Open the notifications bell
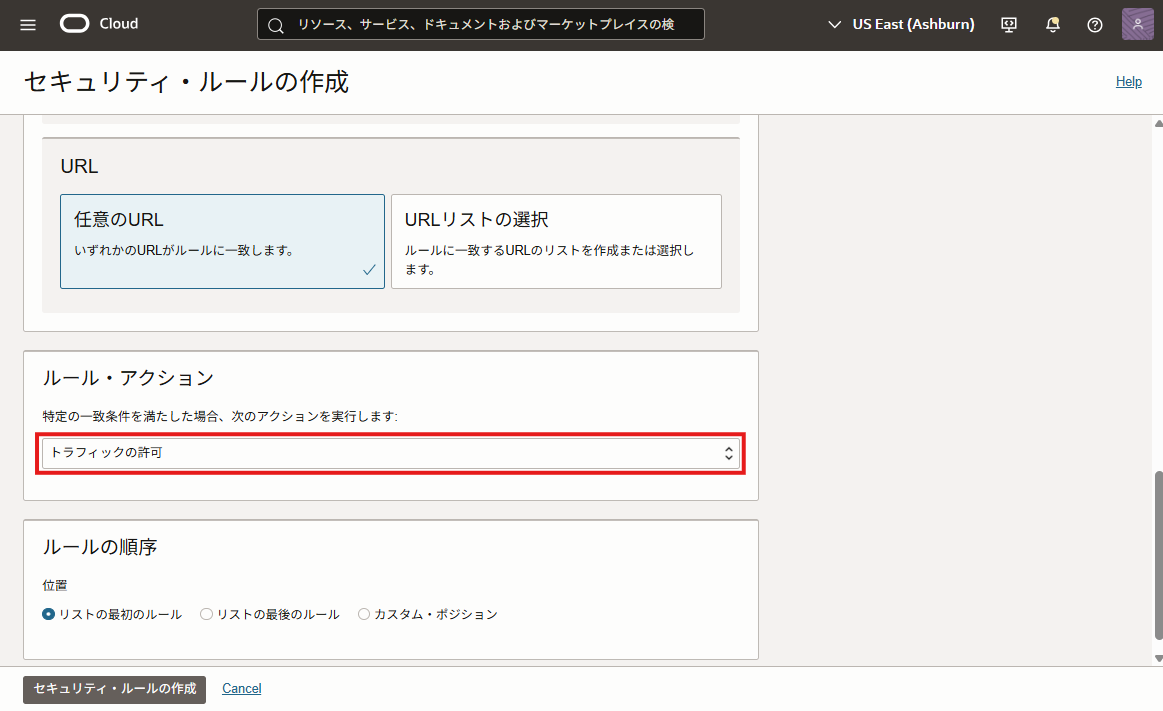Viewport: 1163px width, 711px height. (x=1052, y=25)
